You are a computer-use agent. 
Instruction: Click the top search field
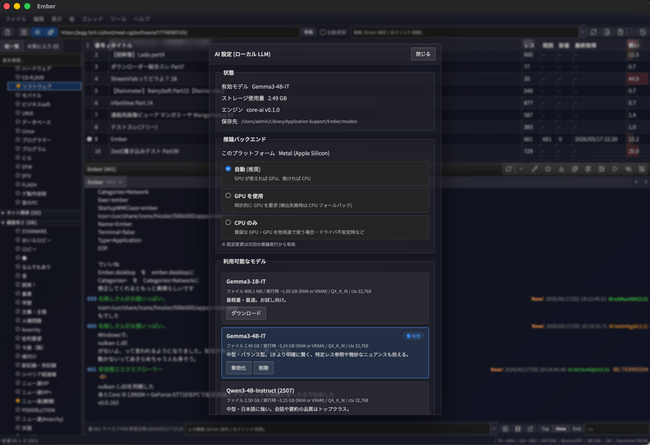(x=464, y=32)
